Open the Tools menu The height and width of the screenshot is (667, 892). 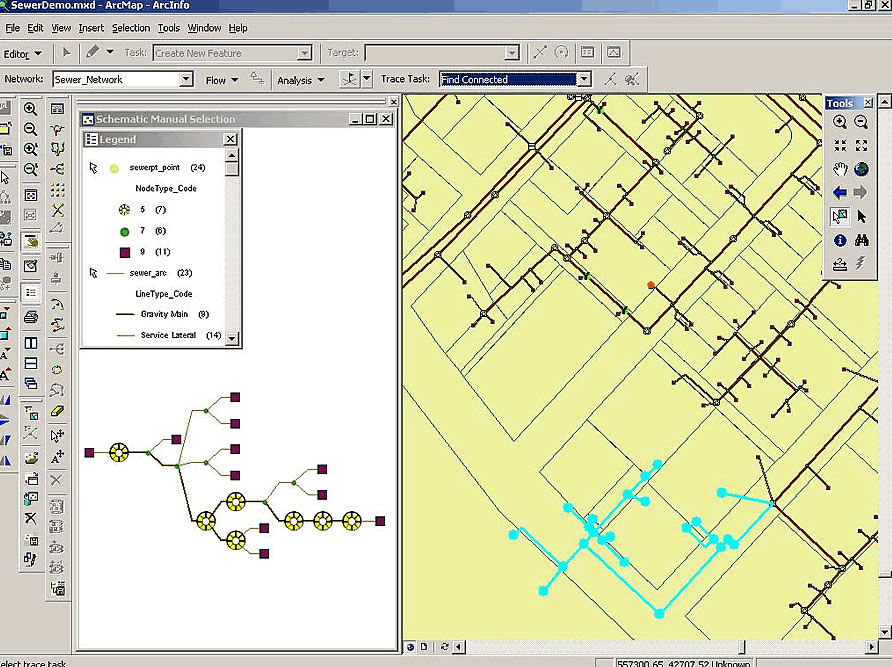pyautogui.click(x=168, y=28)
